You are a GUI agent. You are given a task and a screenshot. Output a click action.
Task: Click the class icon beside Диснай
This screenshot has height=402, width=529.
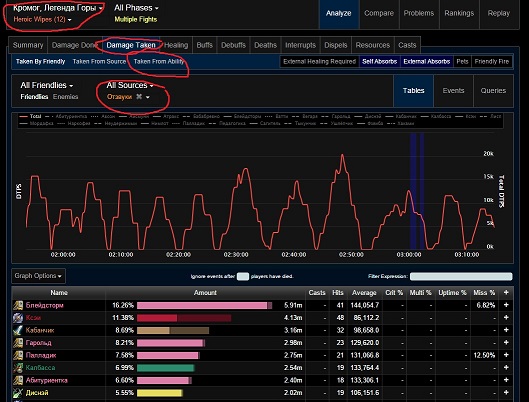[18, 393]
